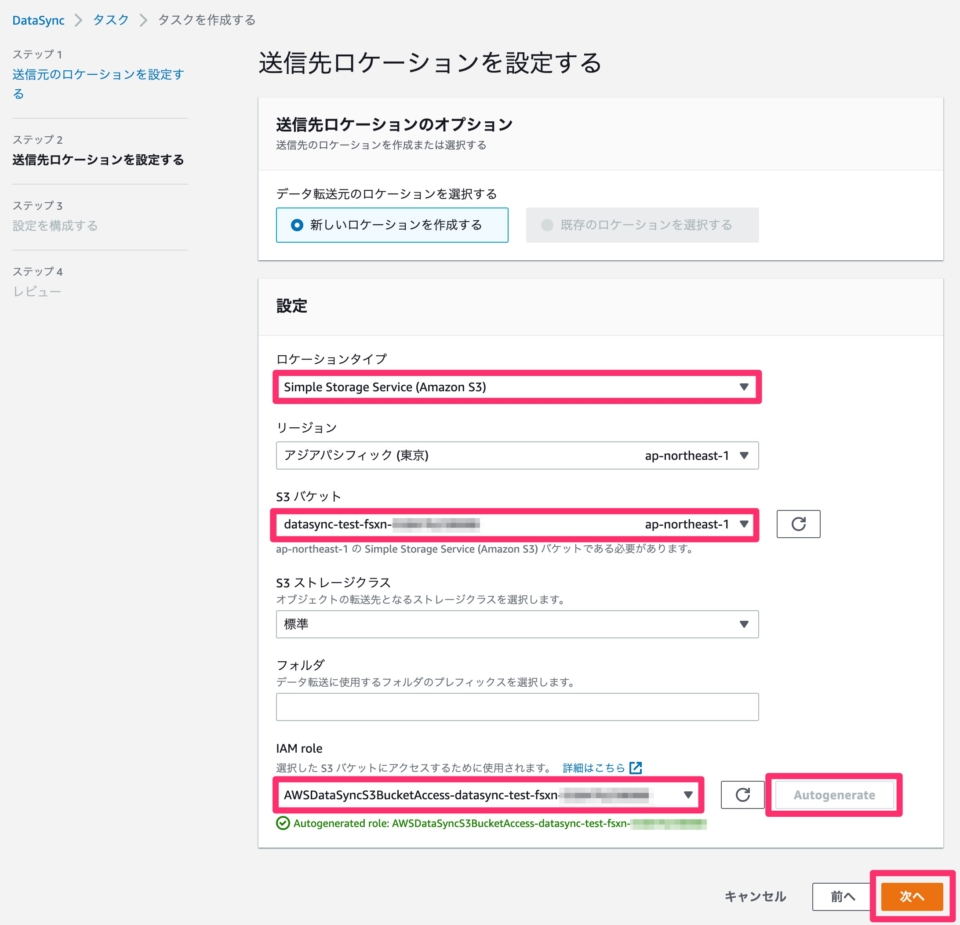Click the 次へ button
The image size is (960, 925).
coord(911,896)
